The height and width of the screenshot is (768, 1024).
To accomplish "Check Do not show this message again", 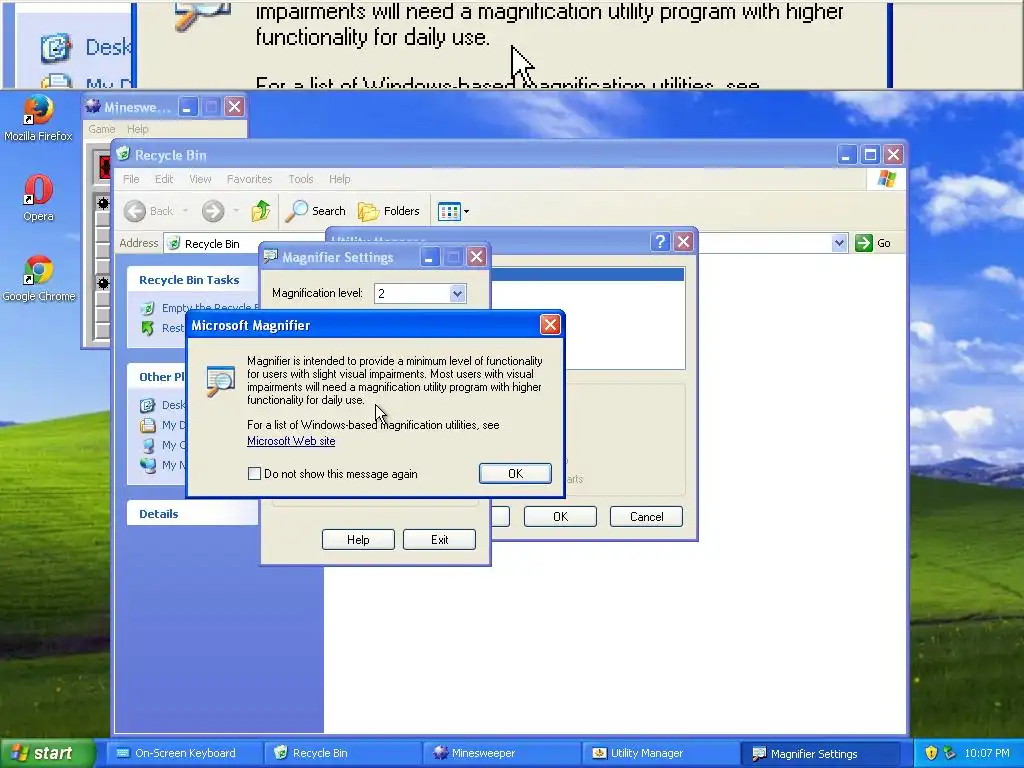I will [x=255, y=473].
